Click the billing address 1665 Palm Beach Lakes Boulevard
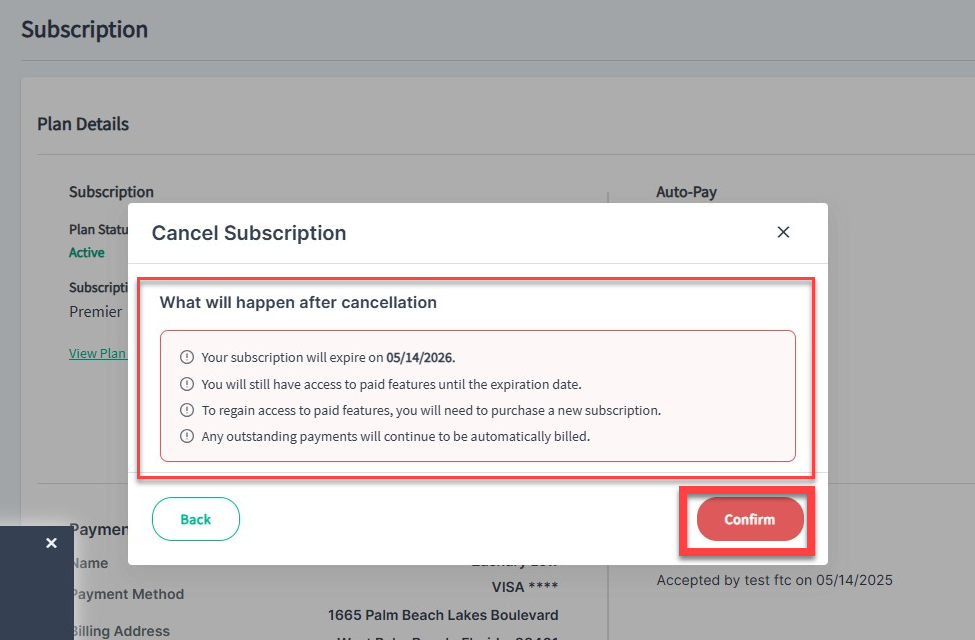 tap(443, 614)
